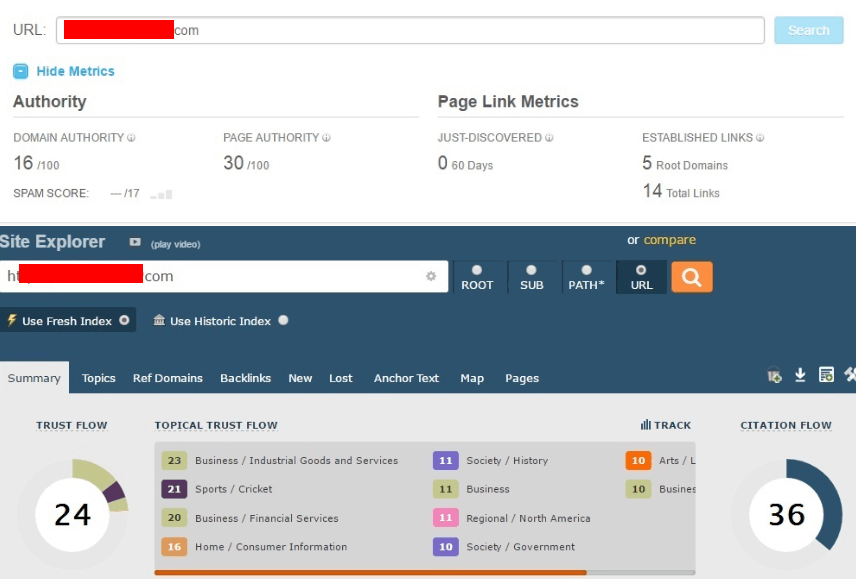Click the CITATION FLOW heading
The width and height of the screenshot is (856, 579).
(786, 425)
